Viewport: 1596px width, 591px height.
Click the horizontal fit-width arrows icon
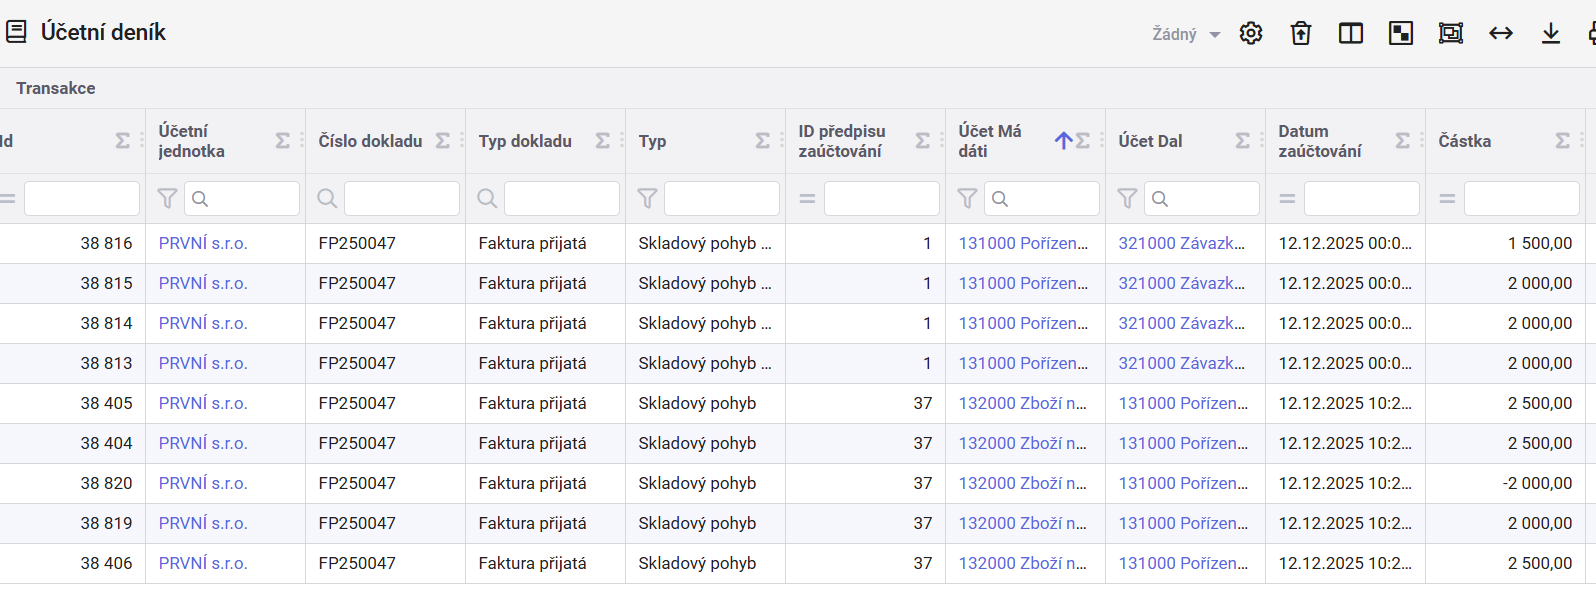(1500, 34)
